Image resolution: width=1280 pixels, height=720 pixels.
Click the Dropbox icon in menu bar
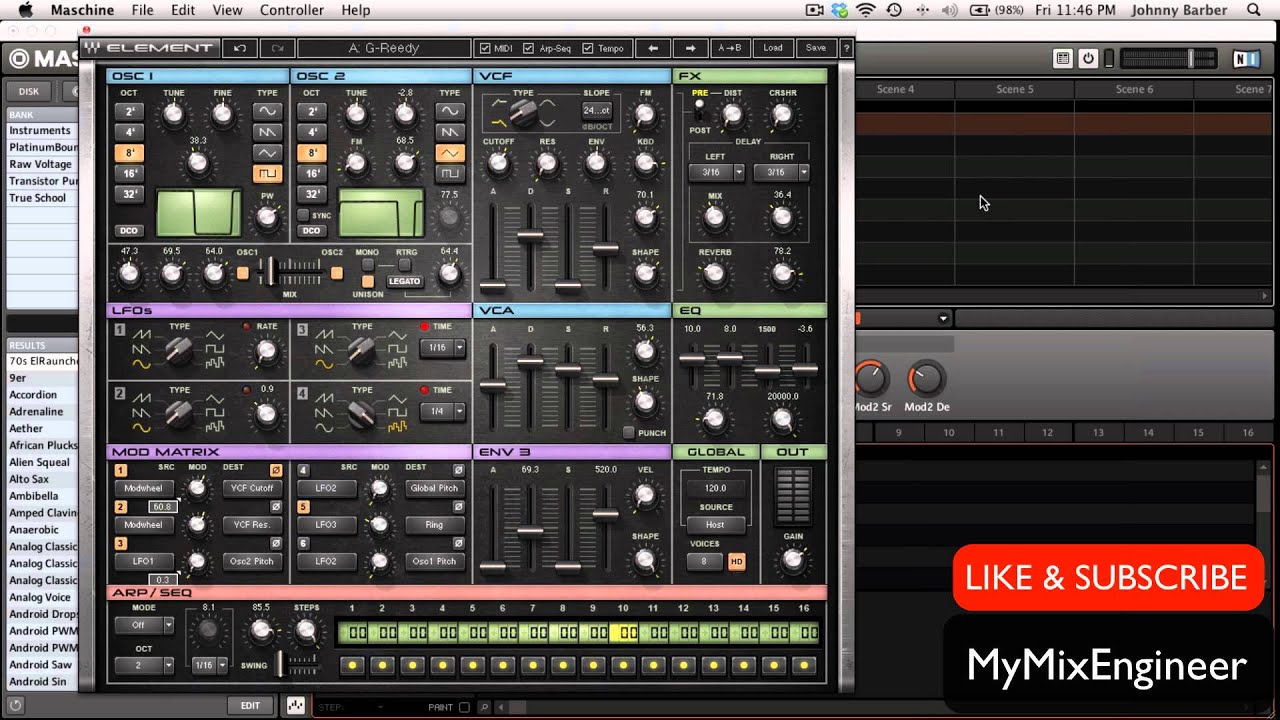coord(840,10)
